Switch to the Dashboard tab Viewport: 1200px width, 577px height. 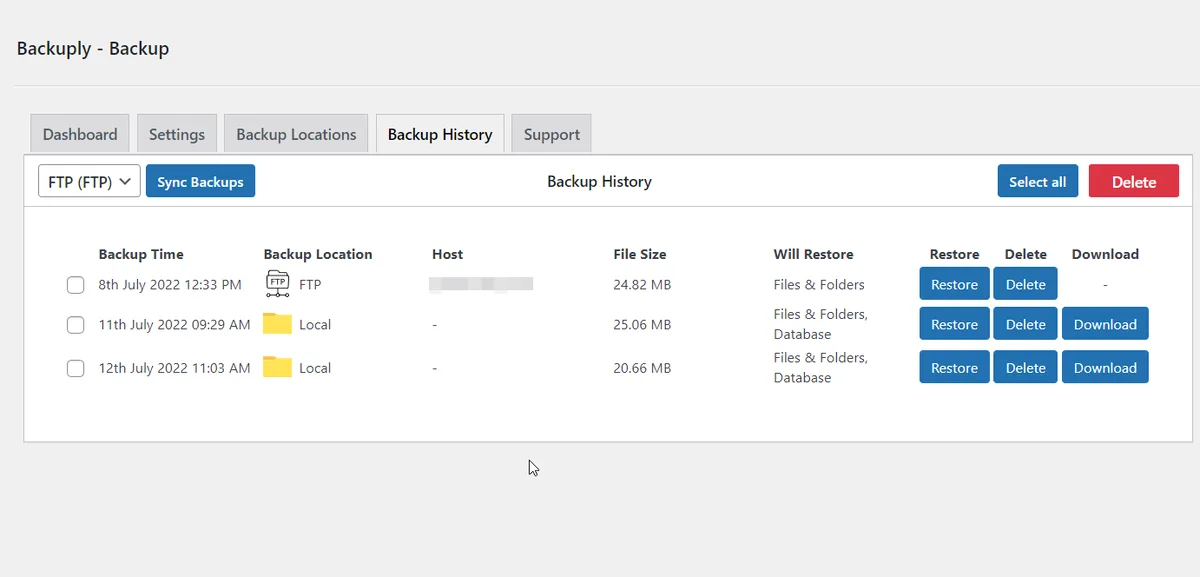coord(80,134)
